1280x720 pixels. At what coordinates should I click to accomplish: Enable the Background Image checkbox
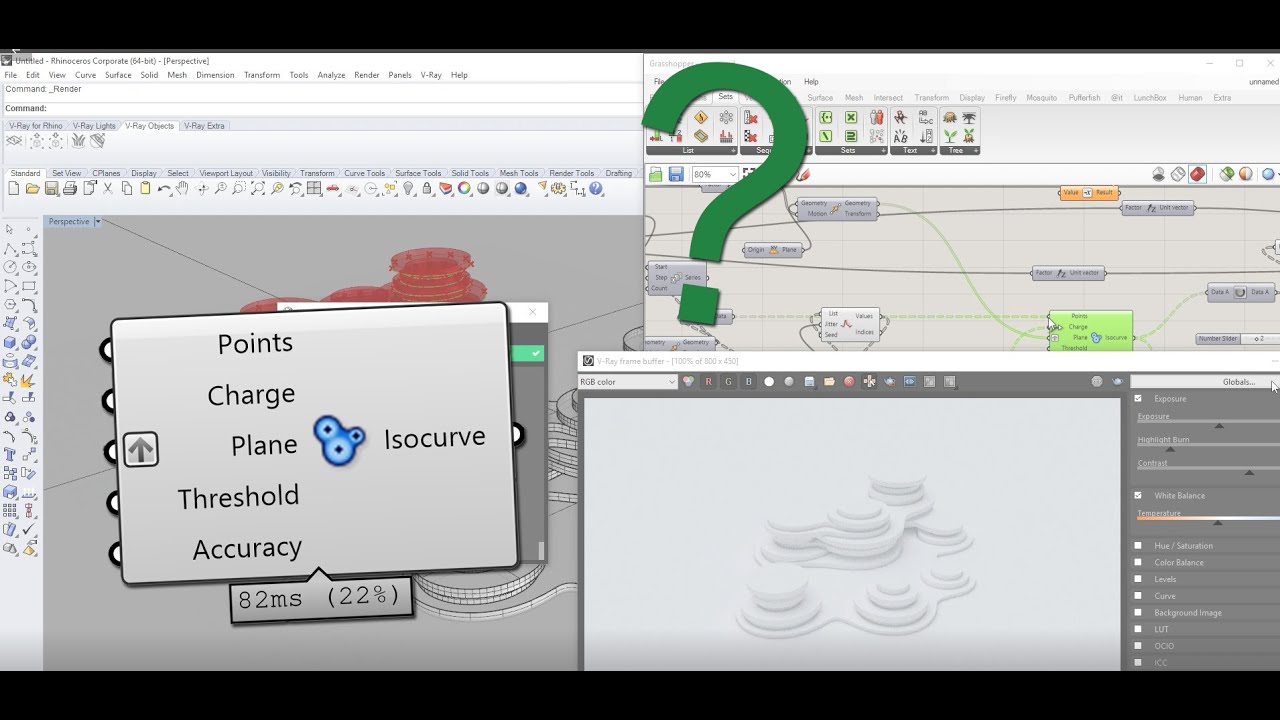pos(1137,612)
